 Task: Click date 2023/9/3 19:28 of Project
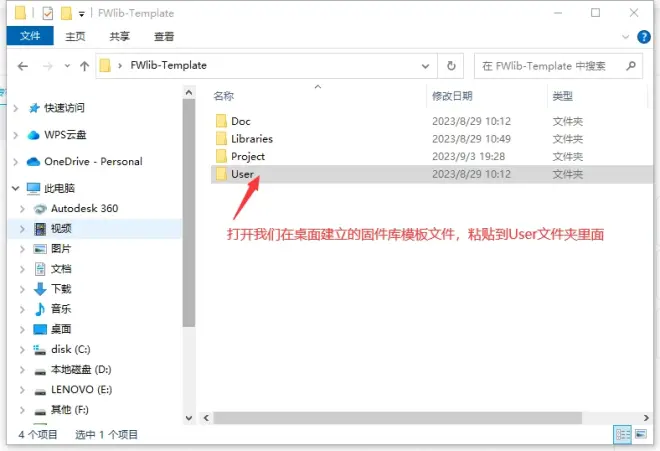click(468, 157)
